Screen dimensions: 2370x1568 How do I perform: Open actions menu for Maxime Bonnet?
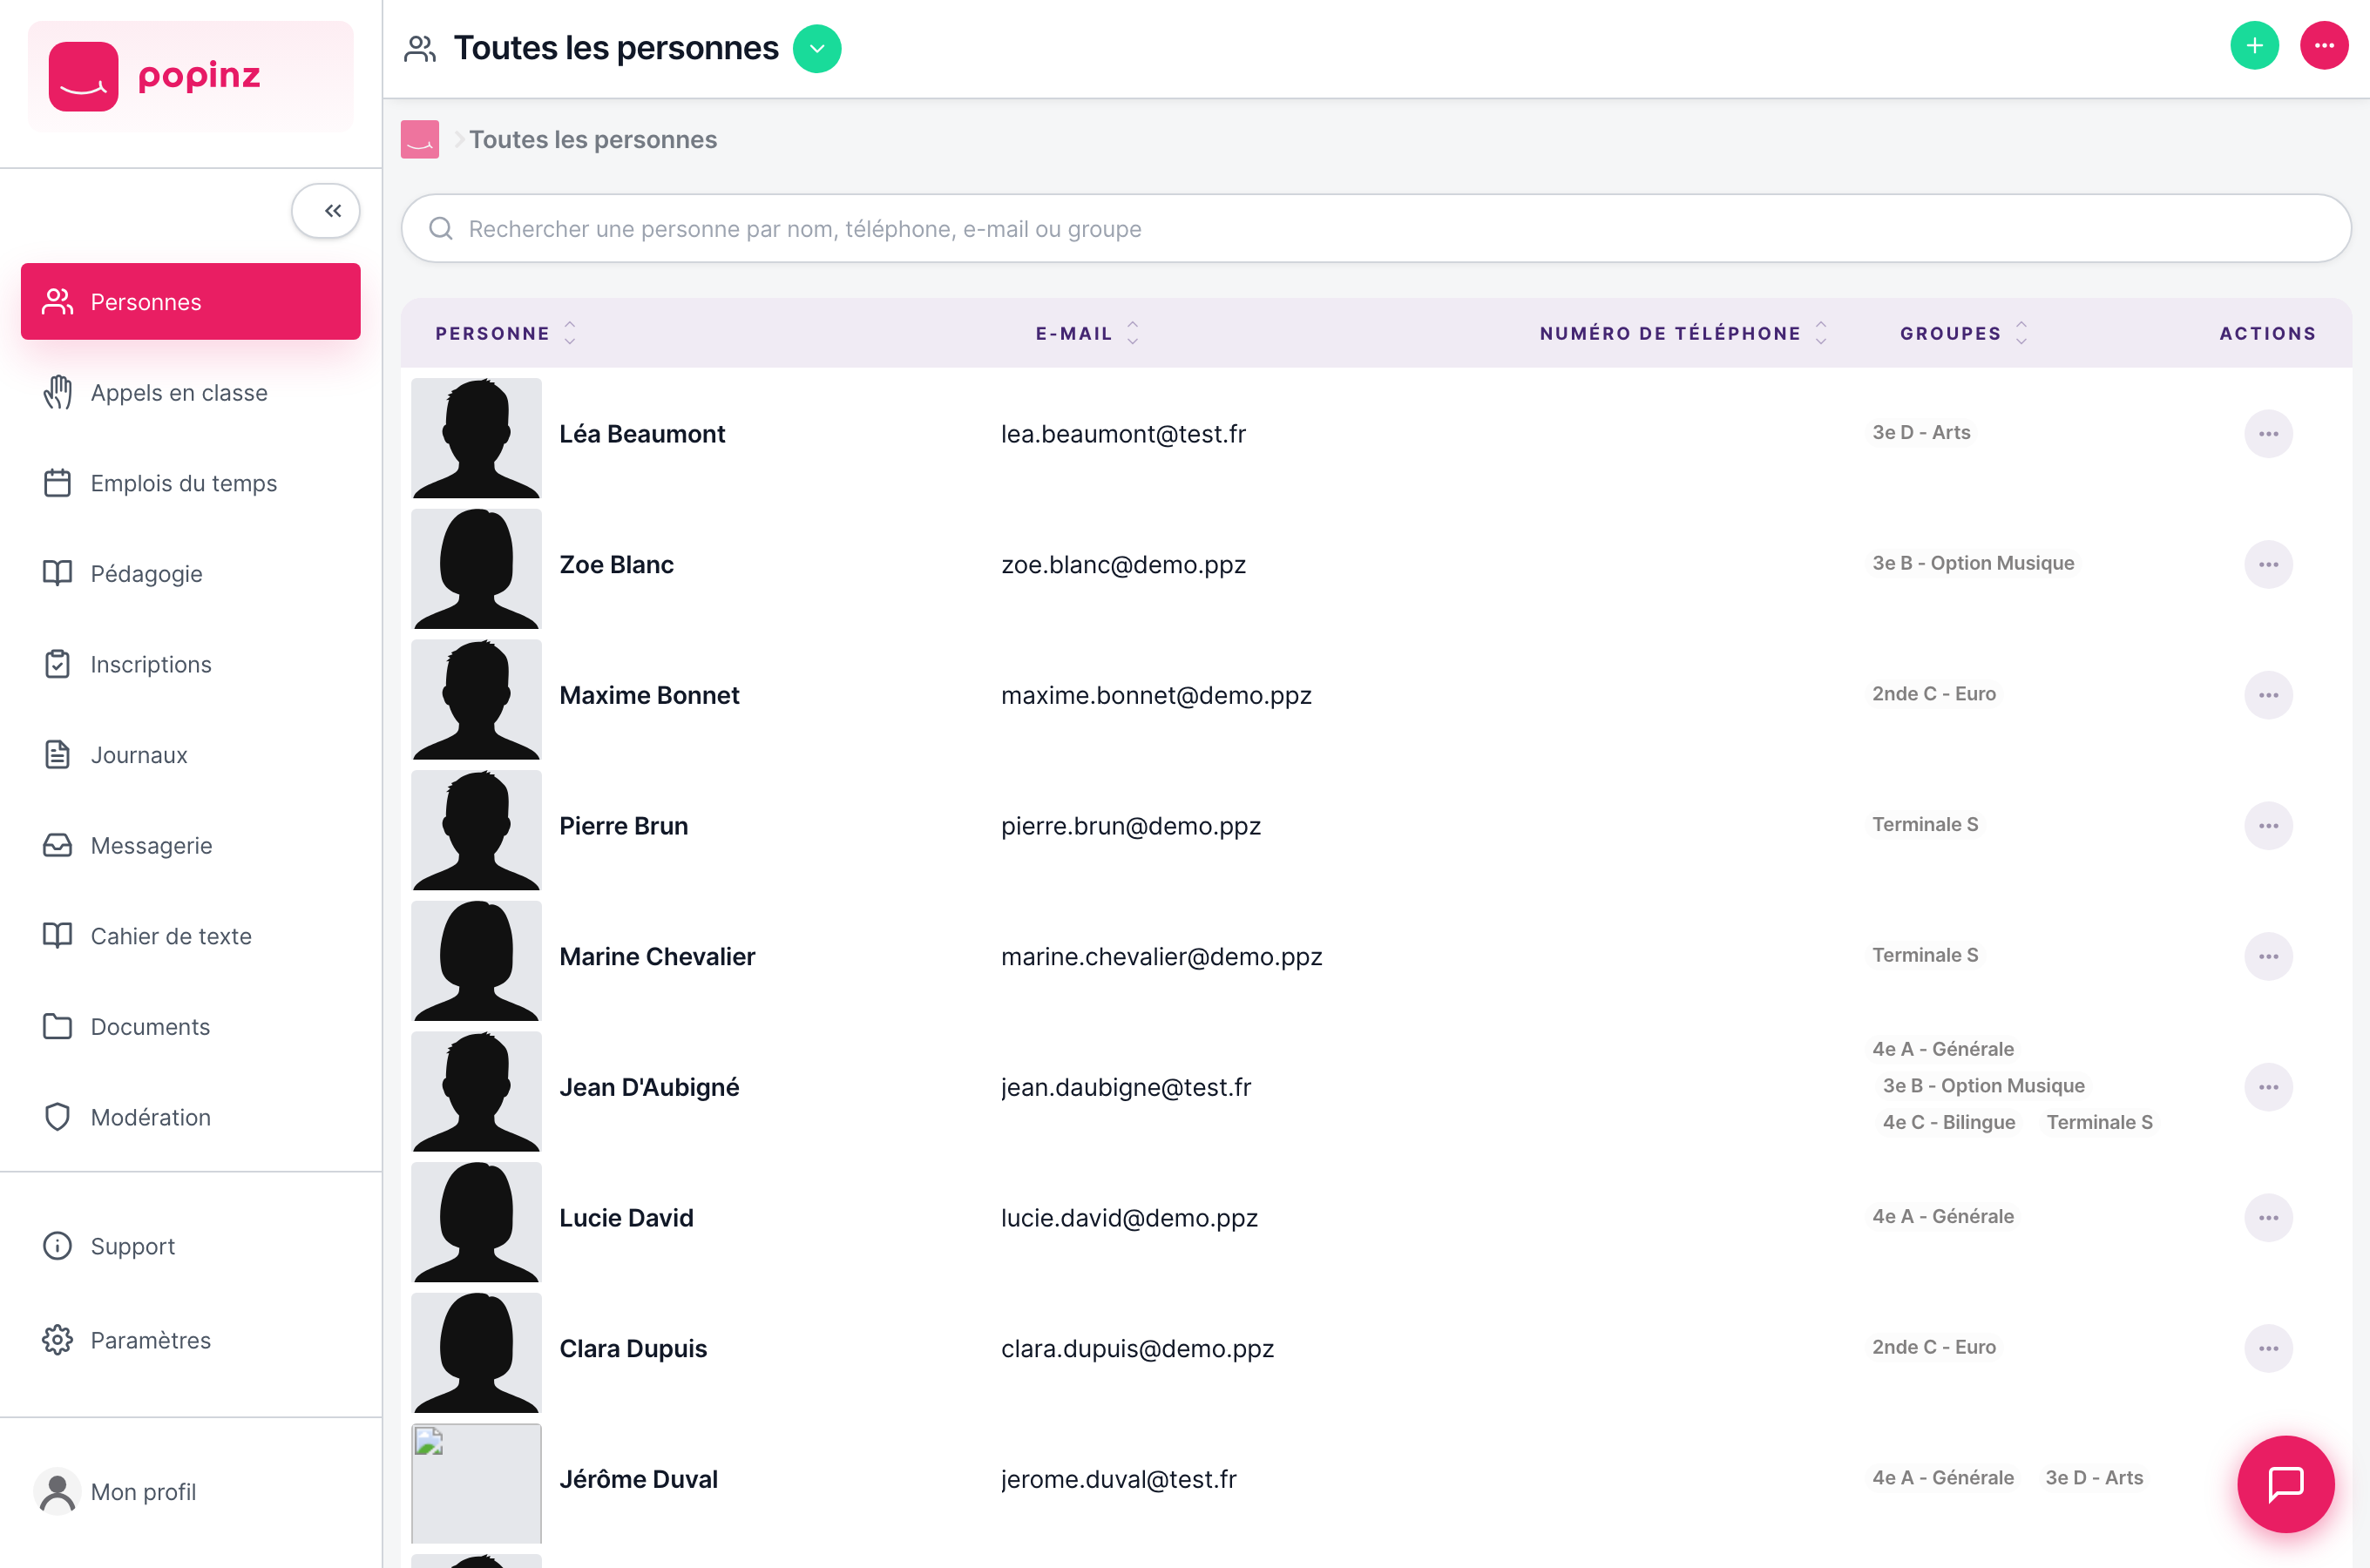click(2268, 695)
